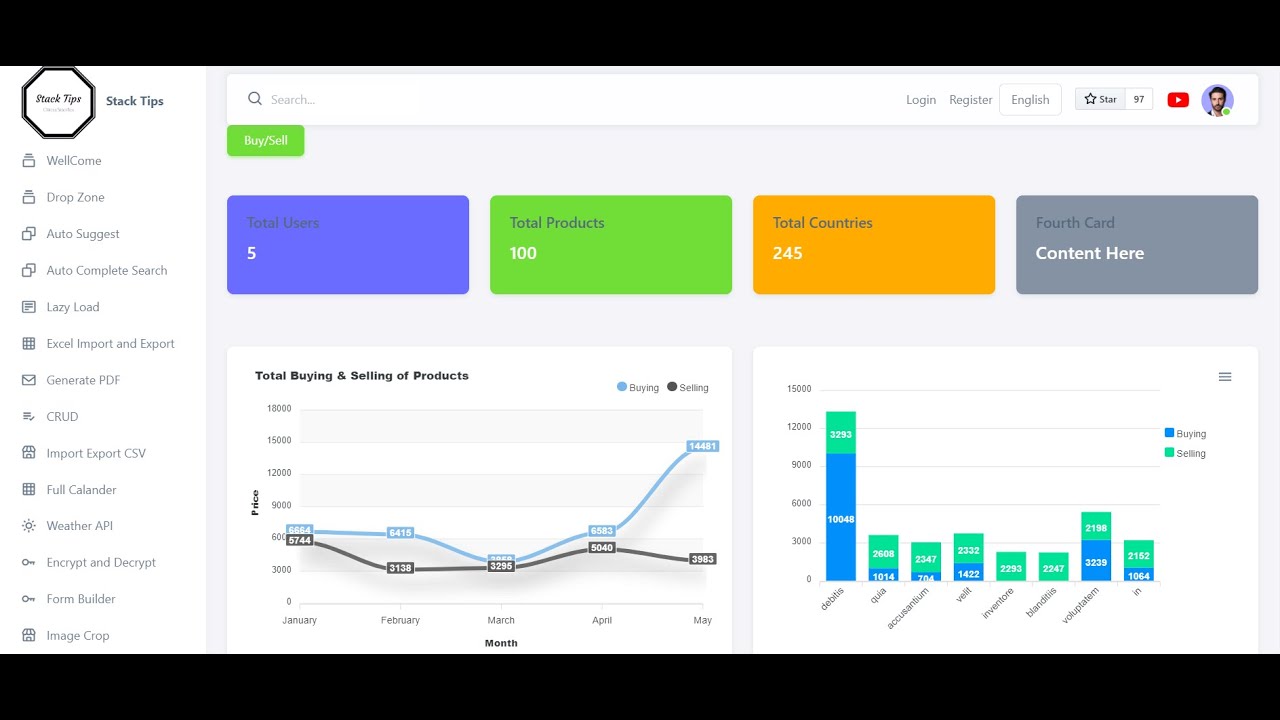The image size is (1280, 720).
Task: Click the 3983 May selling point
Action: point(703,559)
